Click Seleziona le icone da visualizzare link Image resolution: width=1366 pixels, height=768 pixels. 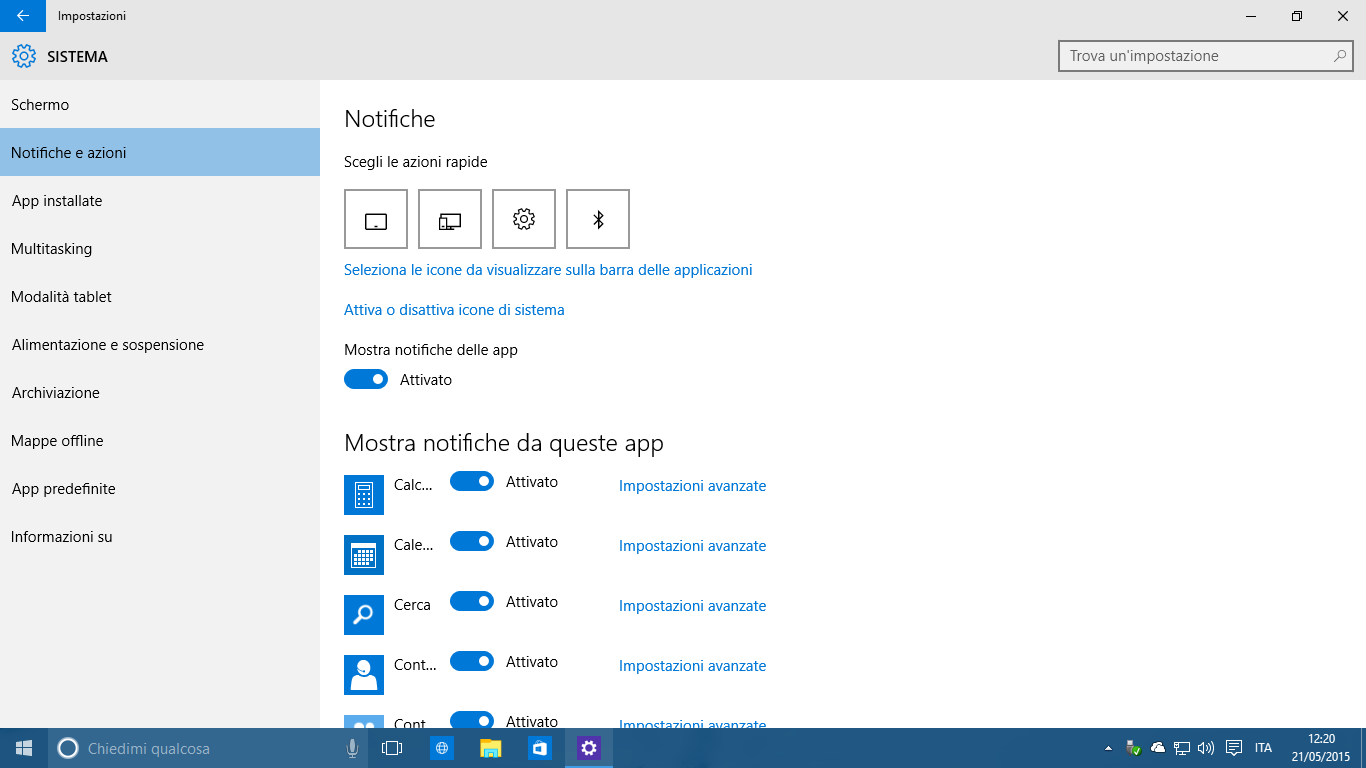tap(548, 270)
